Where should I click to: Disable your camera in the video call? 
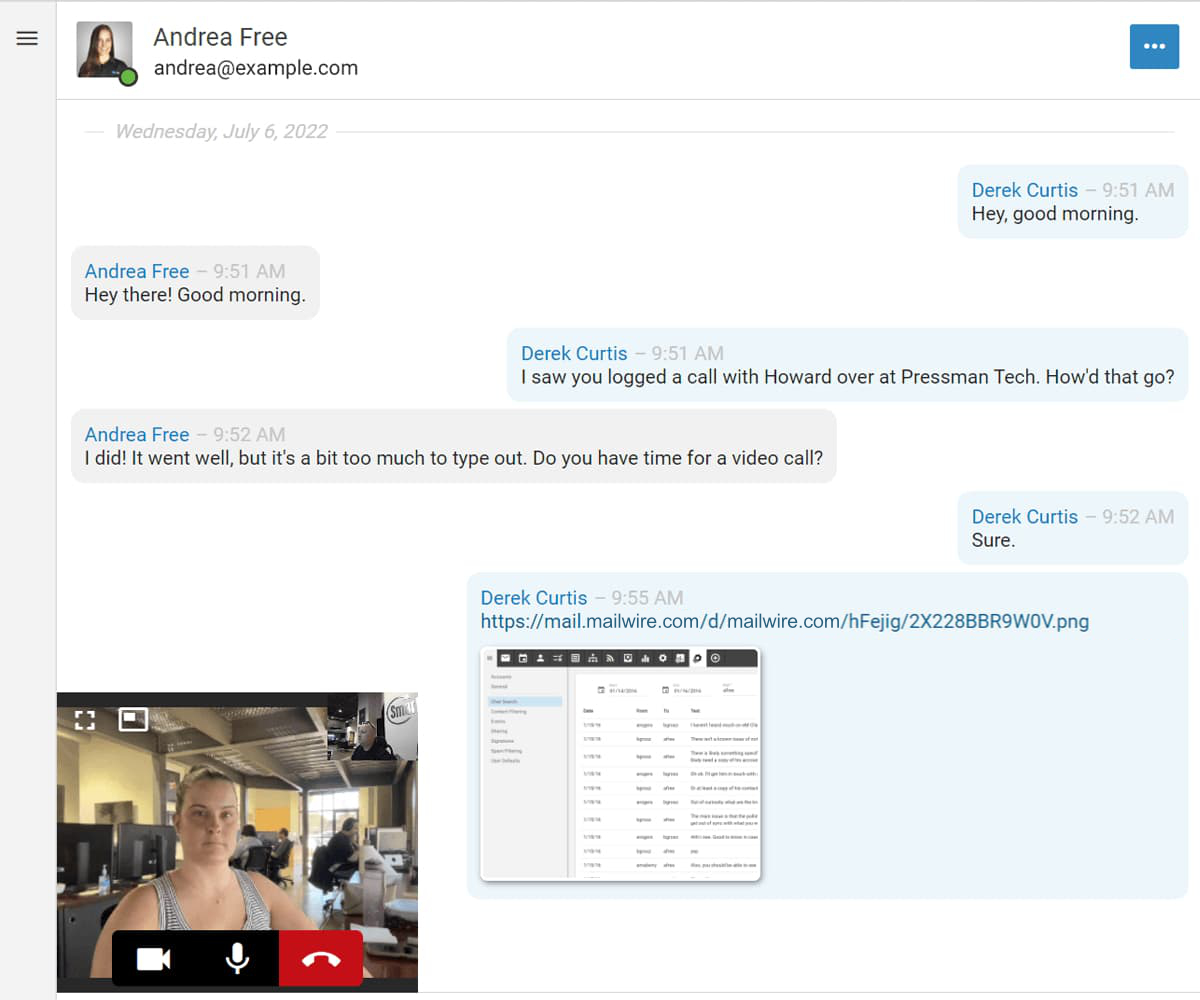(151, 958)
